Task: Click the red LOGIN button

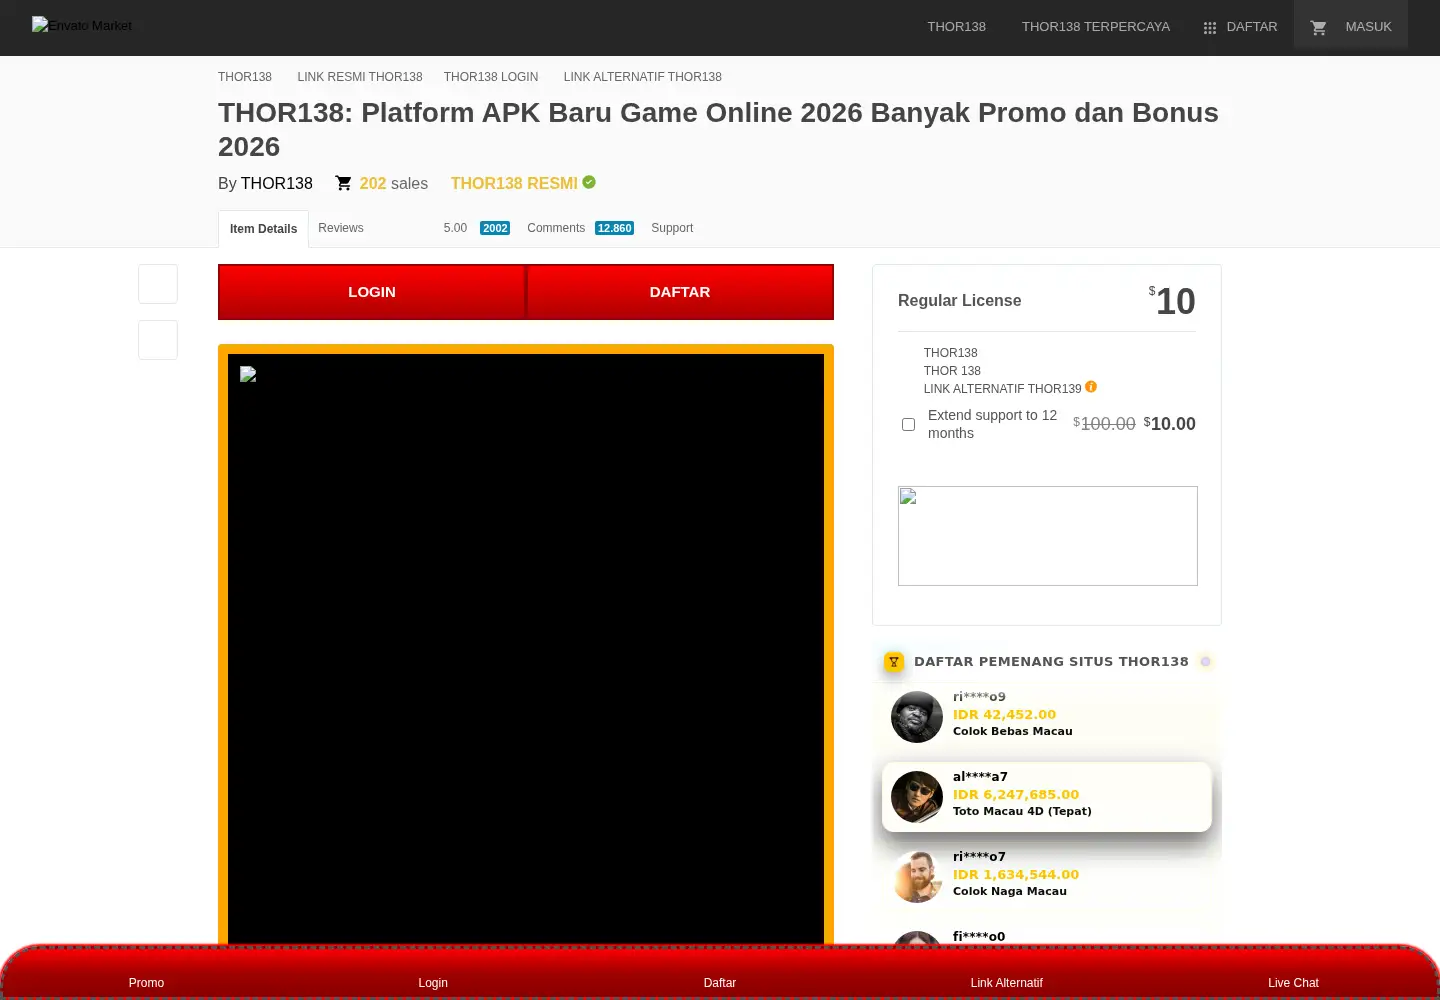Action: pyautogui.click(x=372, y=292)
